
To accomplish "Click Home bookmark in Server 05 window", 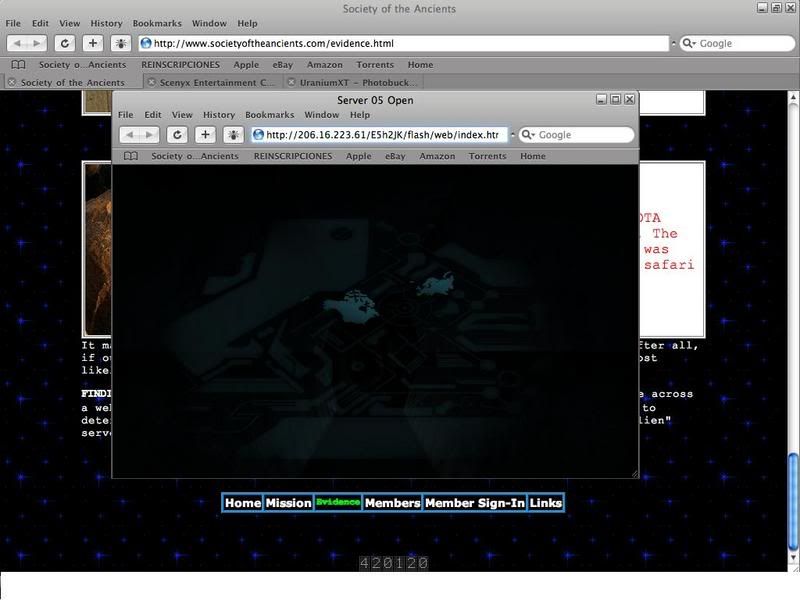I will coord(533,156).
